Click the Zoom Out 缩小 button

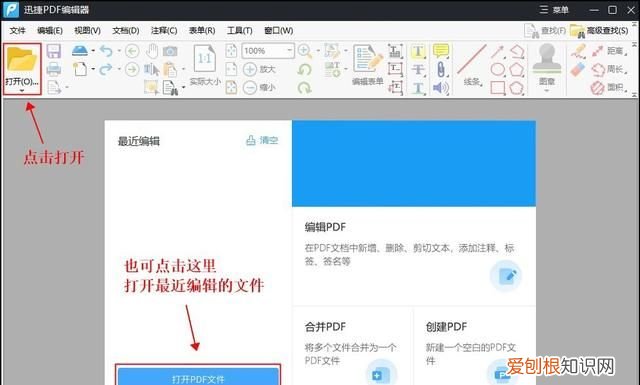(x=259, y=87)
